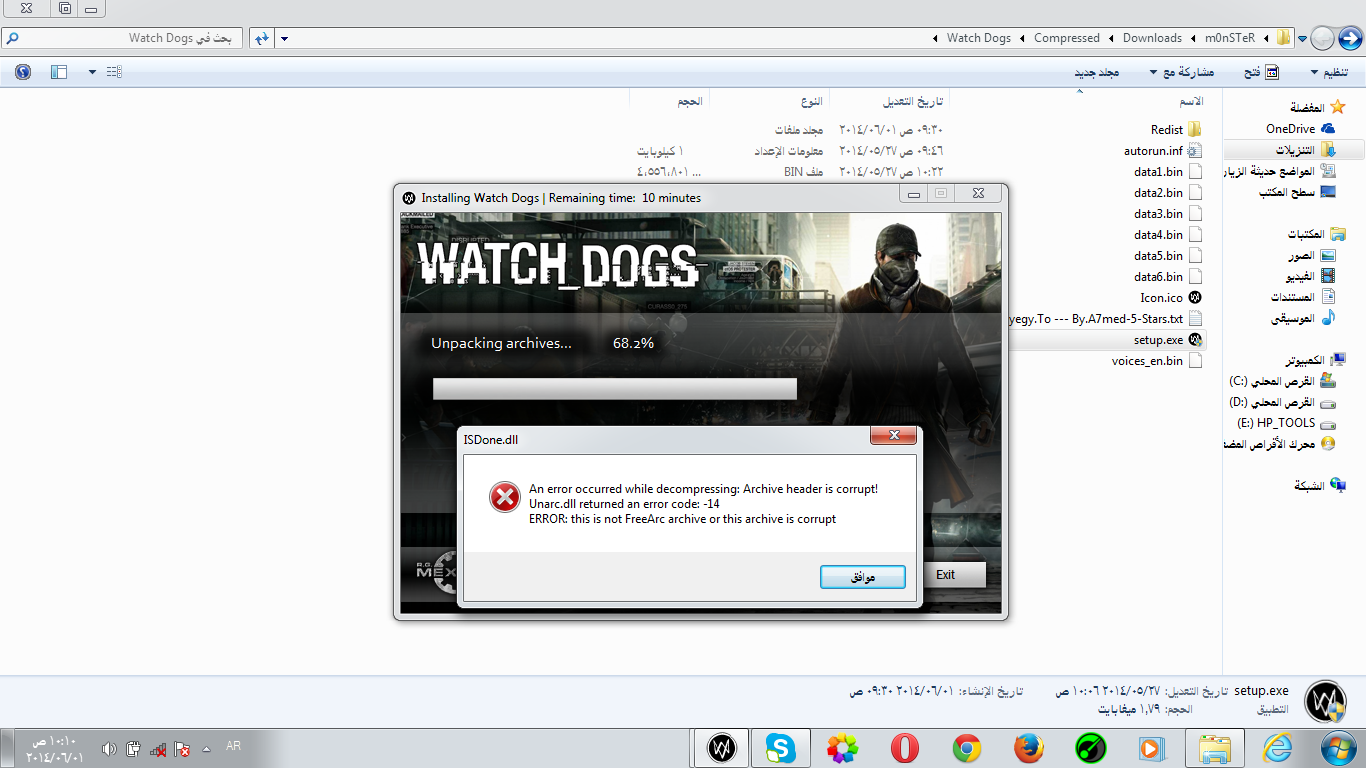This screenshot has width=1366, height=768.
Task: Open Music (الموسيقى) library
Action: [x=1303, y=318]
